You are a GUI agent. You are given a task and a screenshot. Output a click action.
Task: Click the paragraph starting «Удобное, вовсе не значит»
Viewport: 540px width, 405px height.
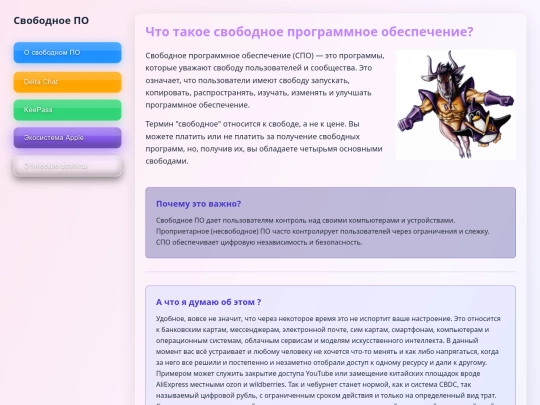(x=328, y=360)
